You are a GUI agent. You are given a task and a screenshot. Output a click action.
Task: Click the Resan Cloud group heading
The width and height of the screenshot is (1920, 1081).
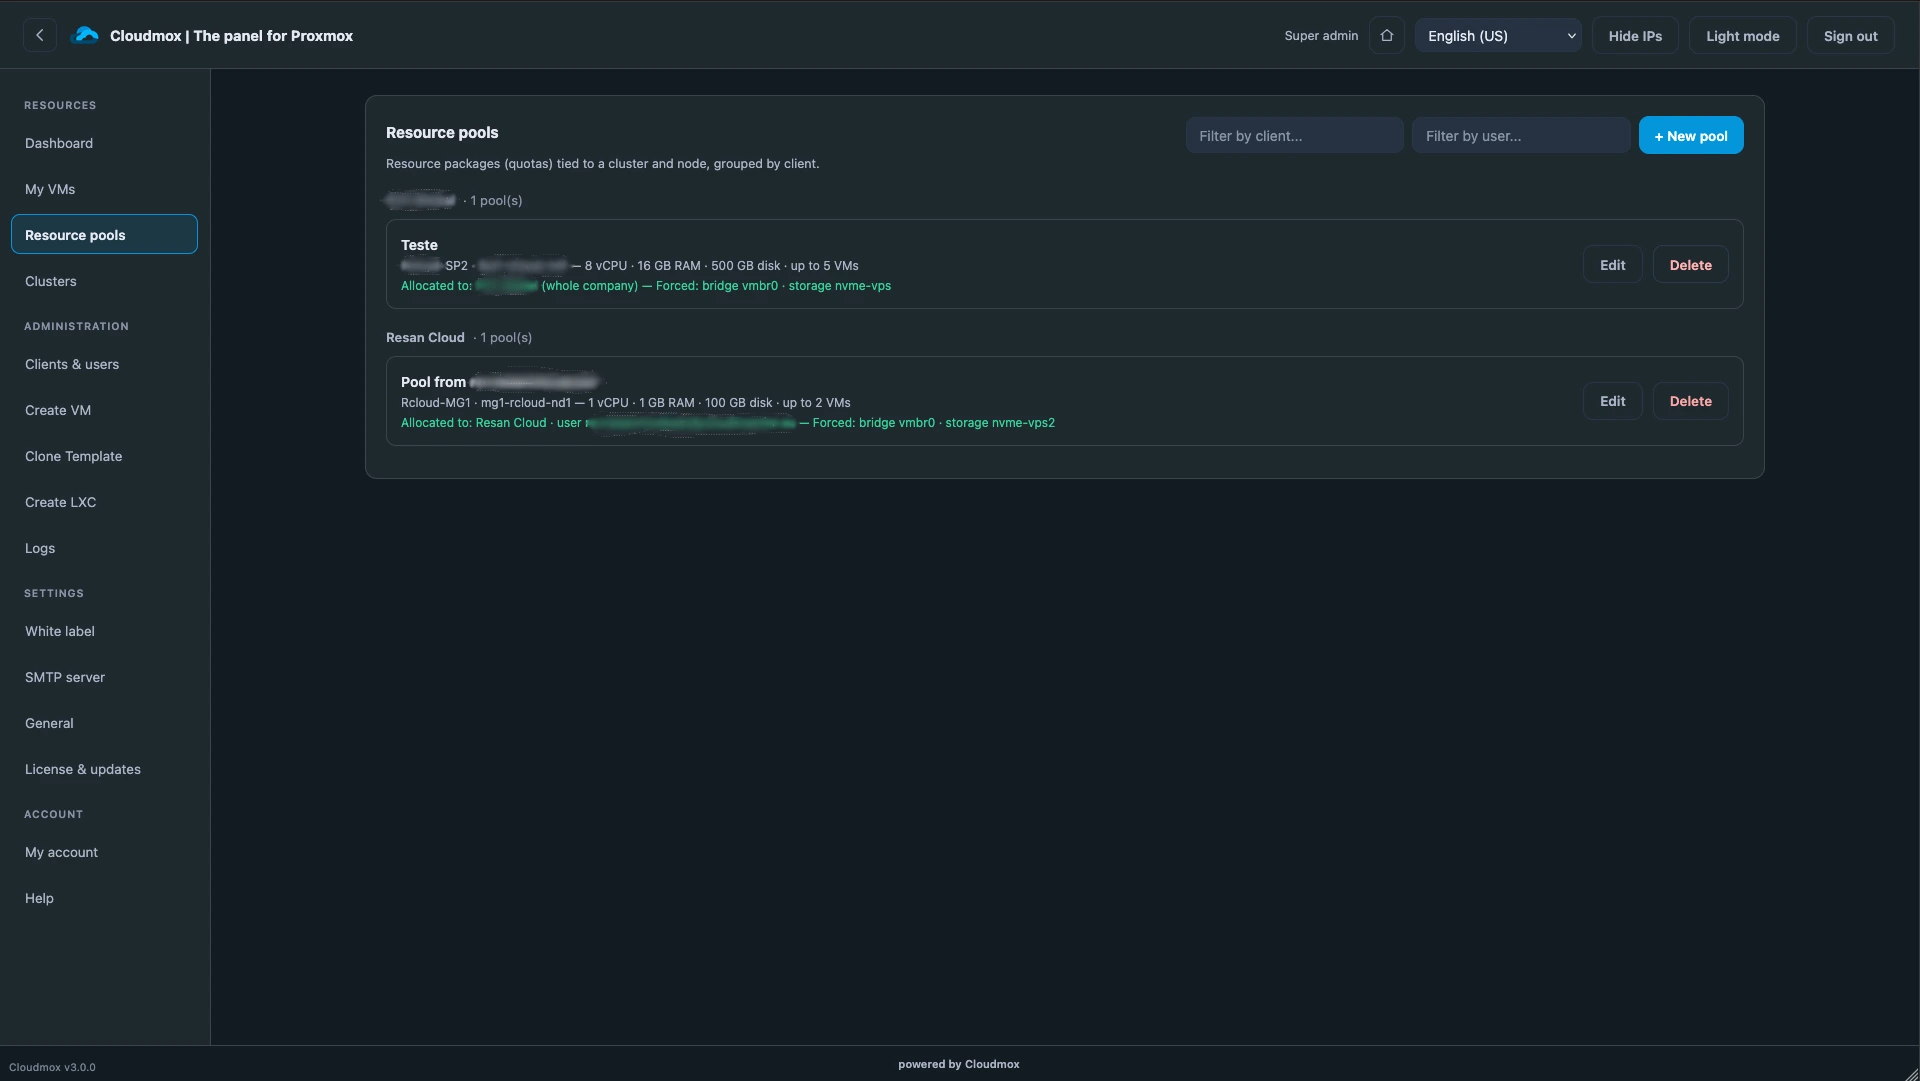[425, 337]
